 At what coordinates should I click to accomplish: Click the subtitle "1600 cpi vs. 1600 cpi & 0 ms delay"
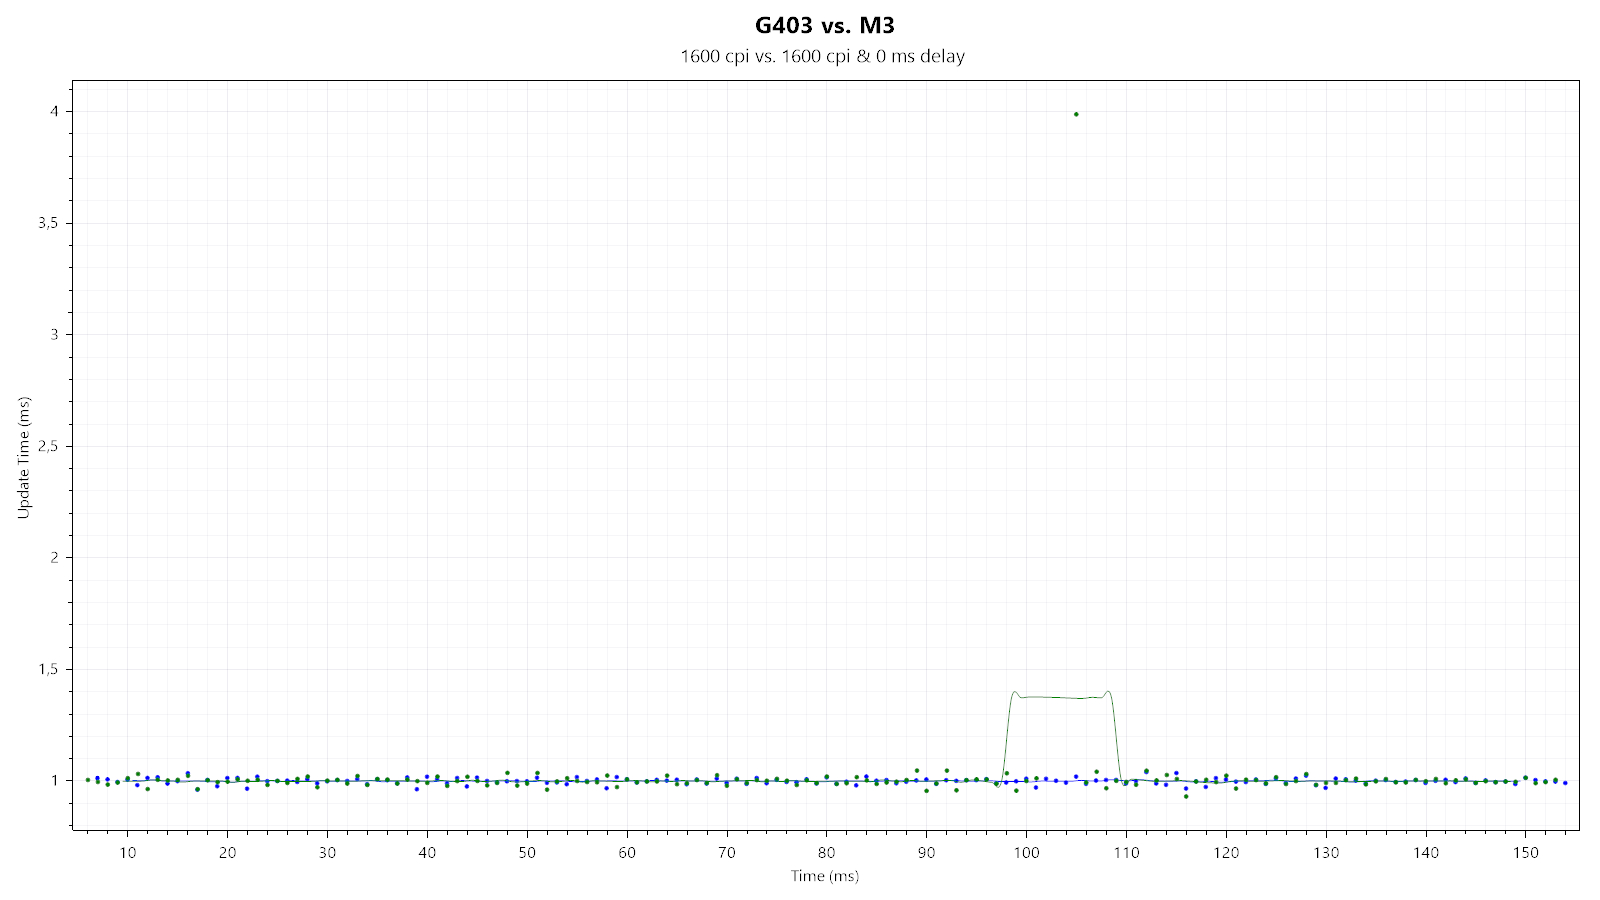[822, 56]
